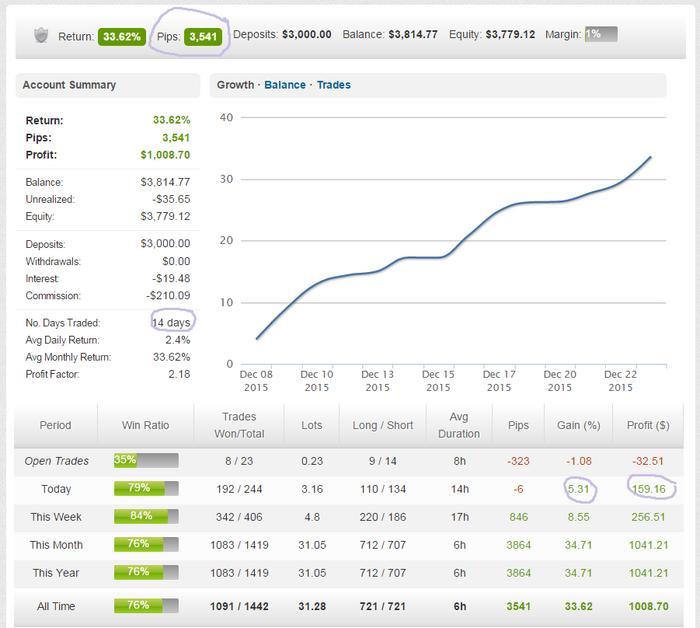The width and height of the screenshot is (700, 628).
Task: Click the Profit ($) column header
Action: point(648,425)
